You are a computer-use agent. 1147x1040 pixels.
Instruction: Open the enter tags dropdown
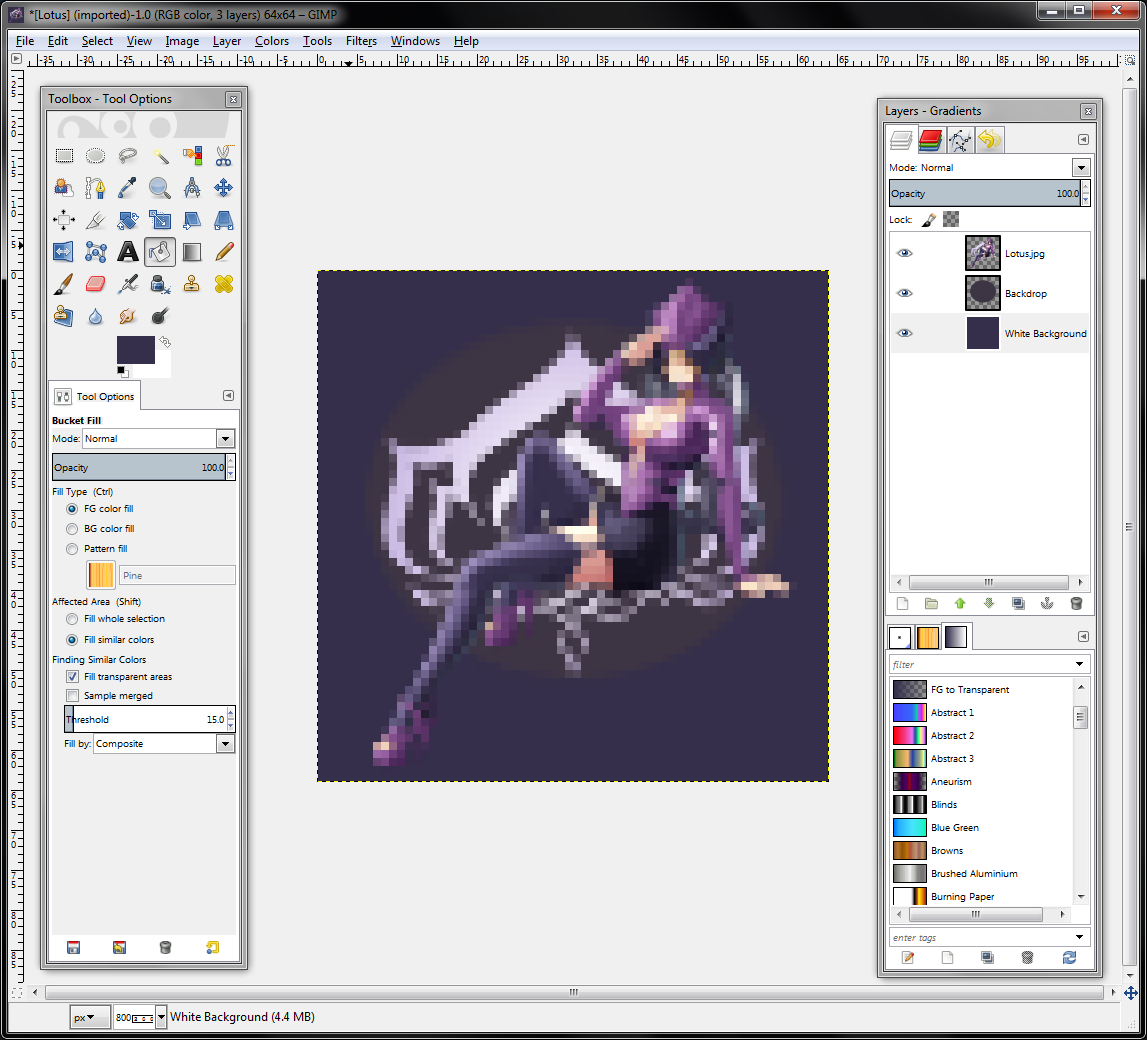(1080, 937)
